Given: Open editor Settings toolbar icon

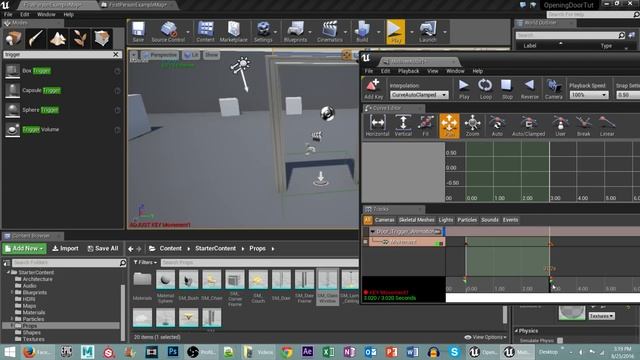Looking at the screenshot, I should pos(263,32).
